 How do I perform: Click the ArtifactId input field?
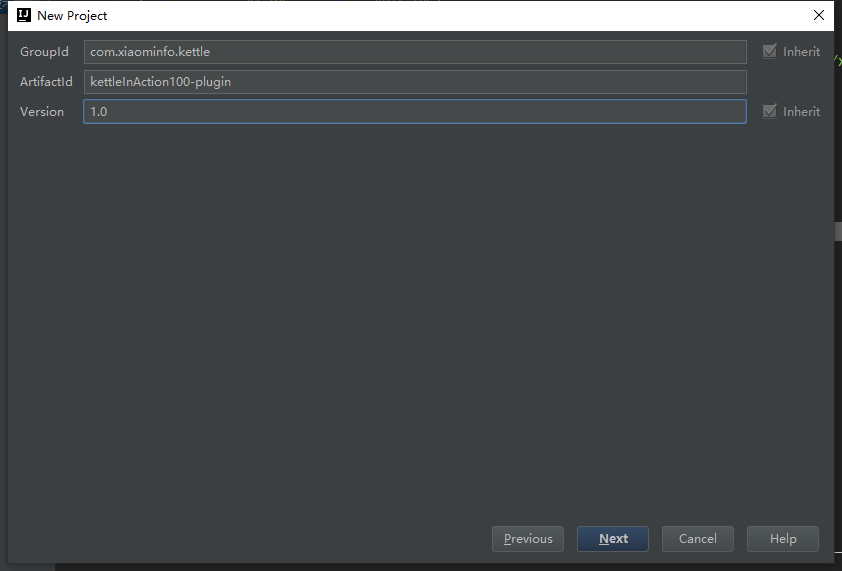[x=415, y=82]
